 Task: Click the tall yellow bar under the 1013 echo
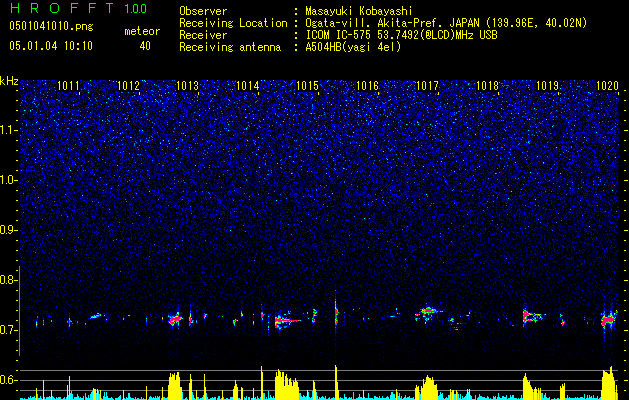click(x=175, y=386)
